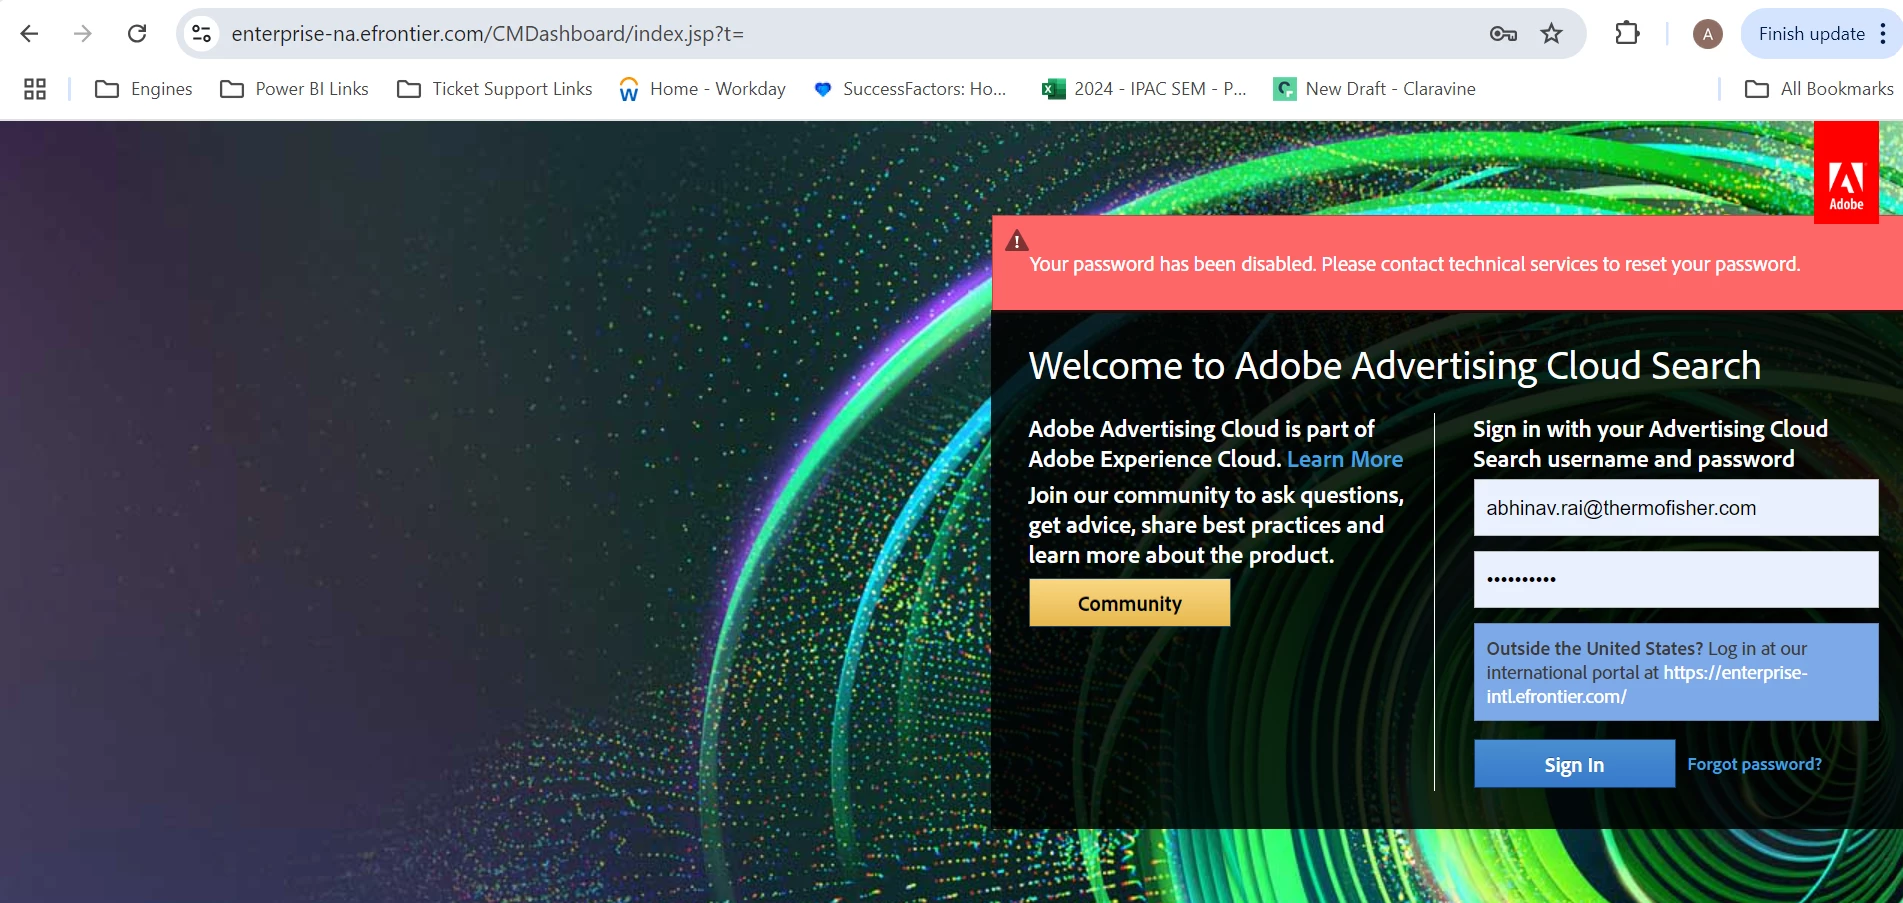
Task: Click the username email field
Action: [1676, 508]
